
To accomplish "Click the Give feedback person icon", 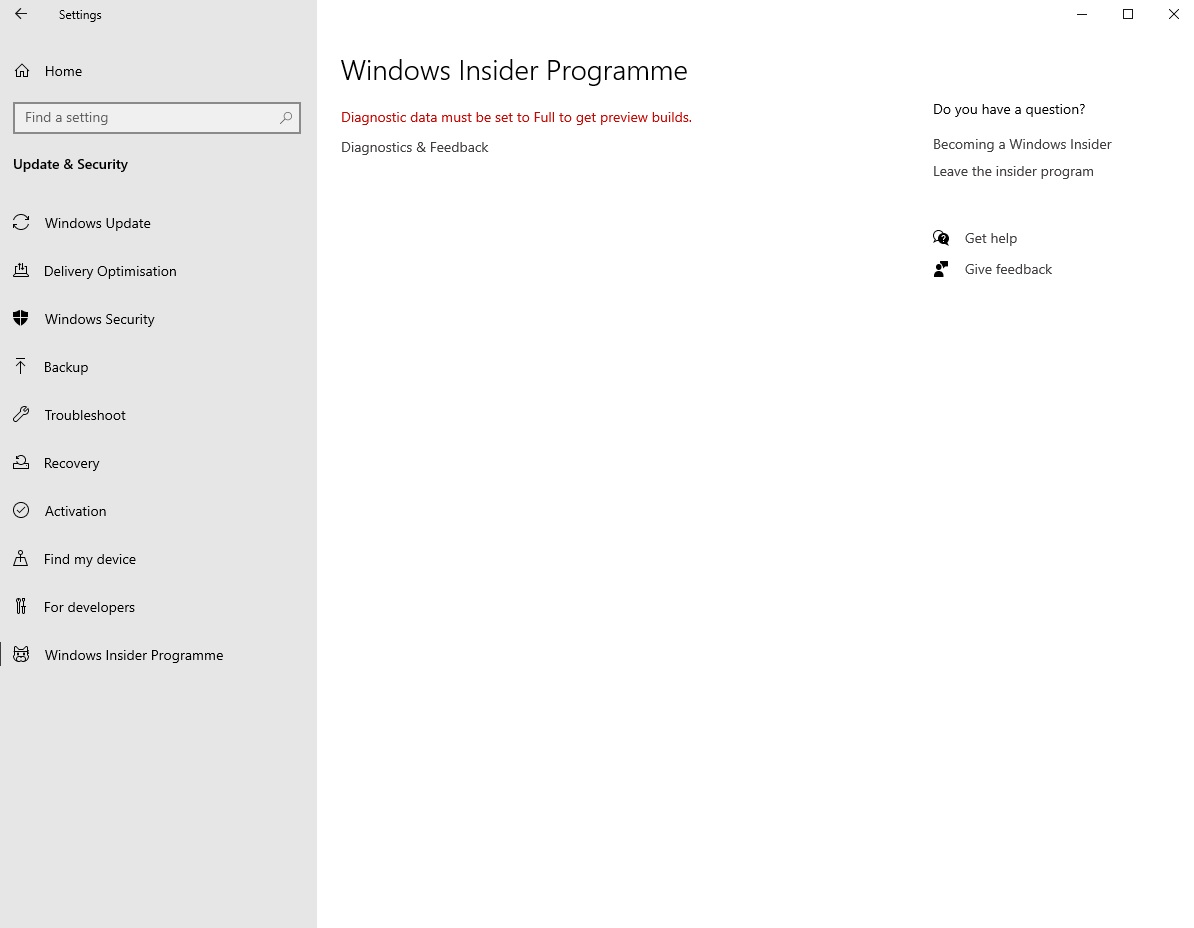I will (941, 269).
